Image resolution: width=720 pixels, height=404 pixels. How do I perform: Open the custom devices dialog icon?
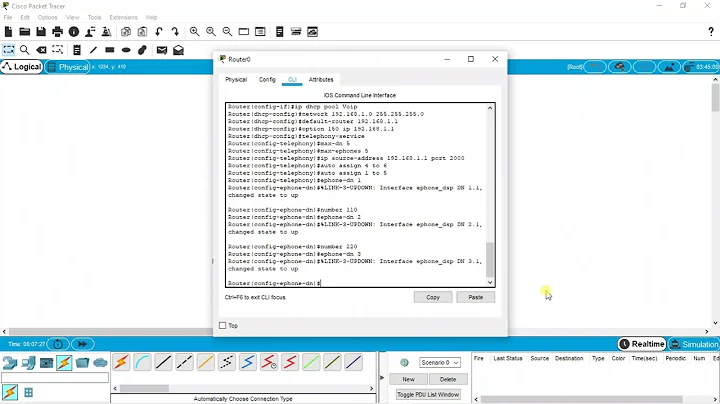(260, 32)
